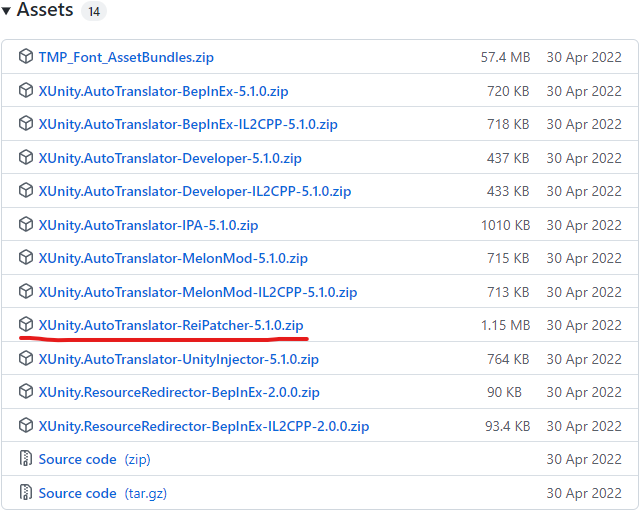The image size is (641, 512).
Task: Click file-zip icon beside Source code (tar.gz)
Action: coord(26,493)
